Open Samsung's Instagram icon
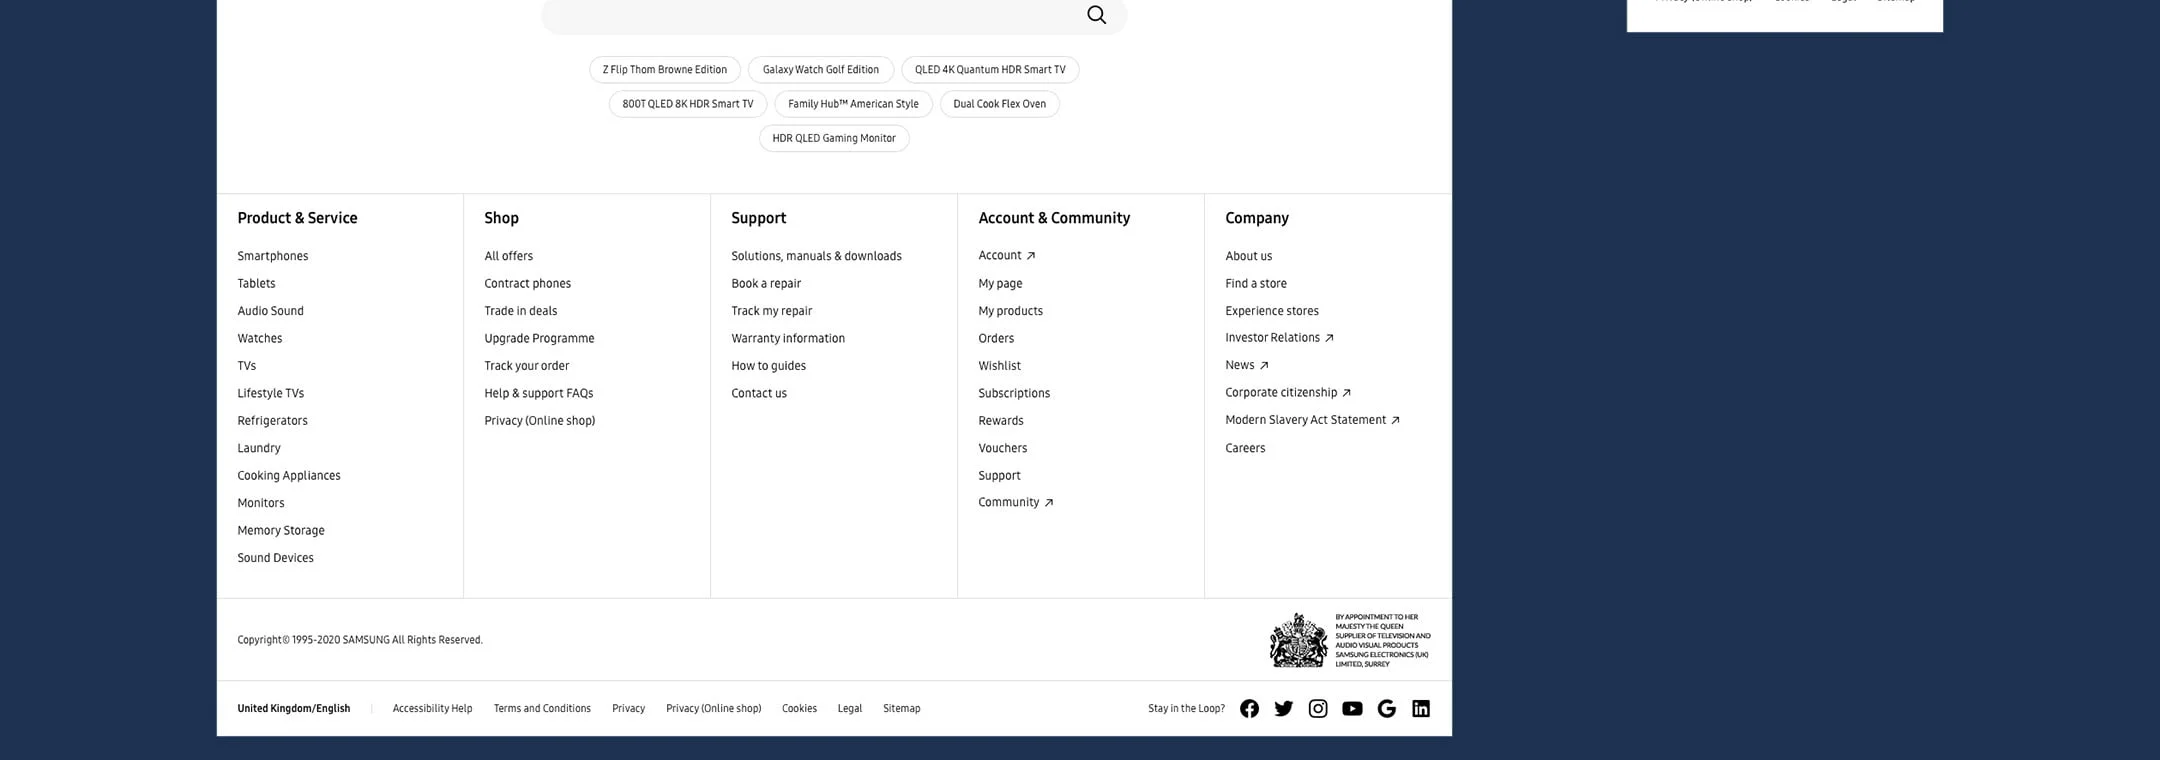Screen dimensions: 2160x760 pyautogui.click(x=1318, y=709)
